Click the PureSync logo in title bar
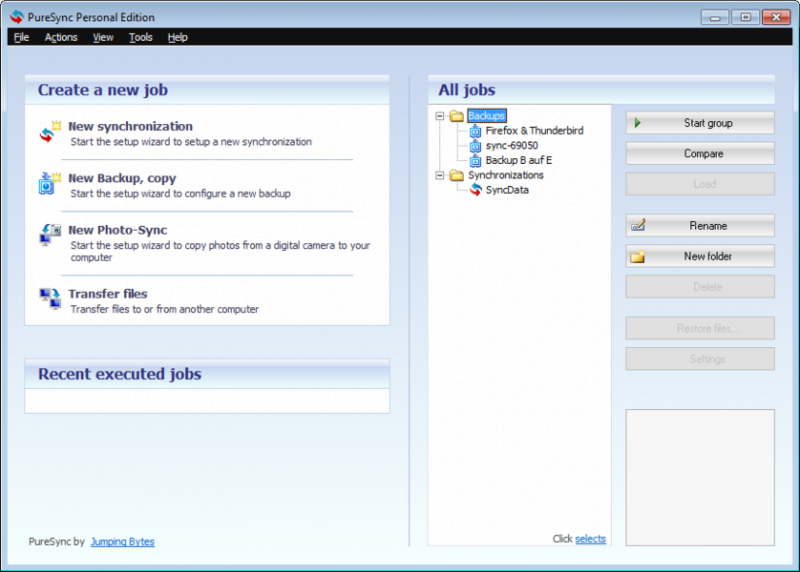The image size is (800, 572). (x=17, y=17)
